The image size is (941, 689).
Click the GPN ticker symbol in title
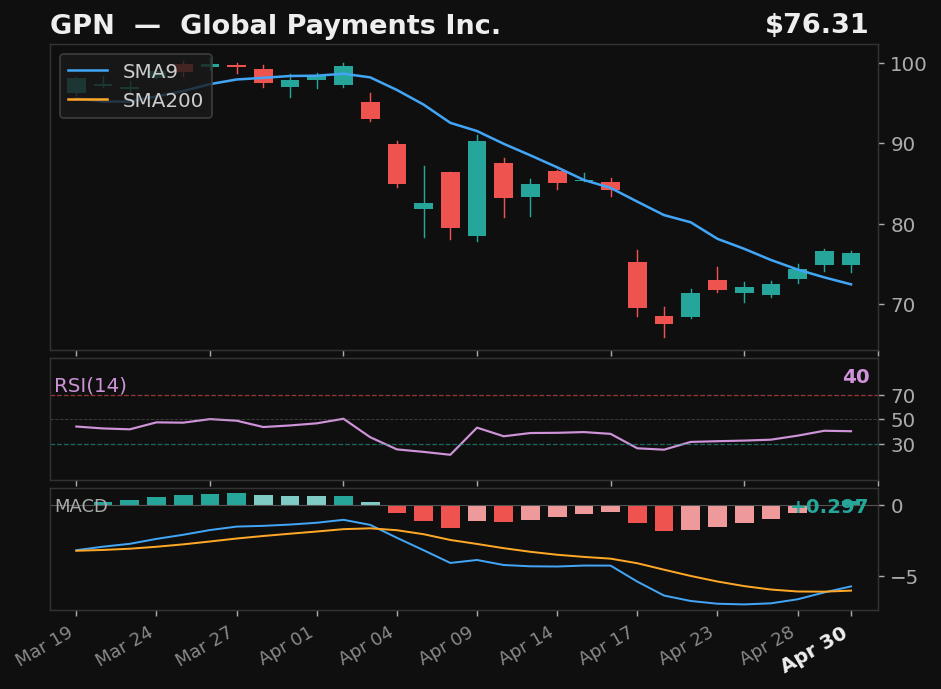click(82, 25)
